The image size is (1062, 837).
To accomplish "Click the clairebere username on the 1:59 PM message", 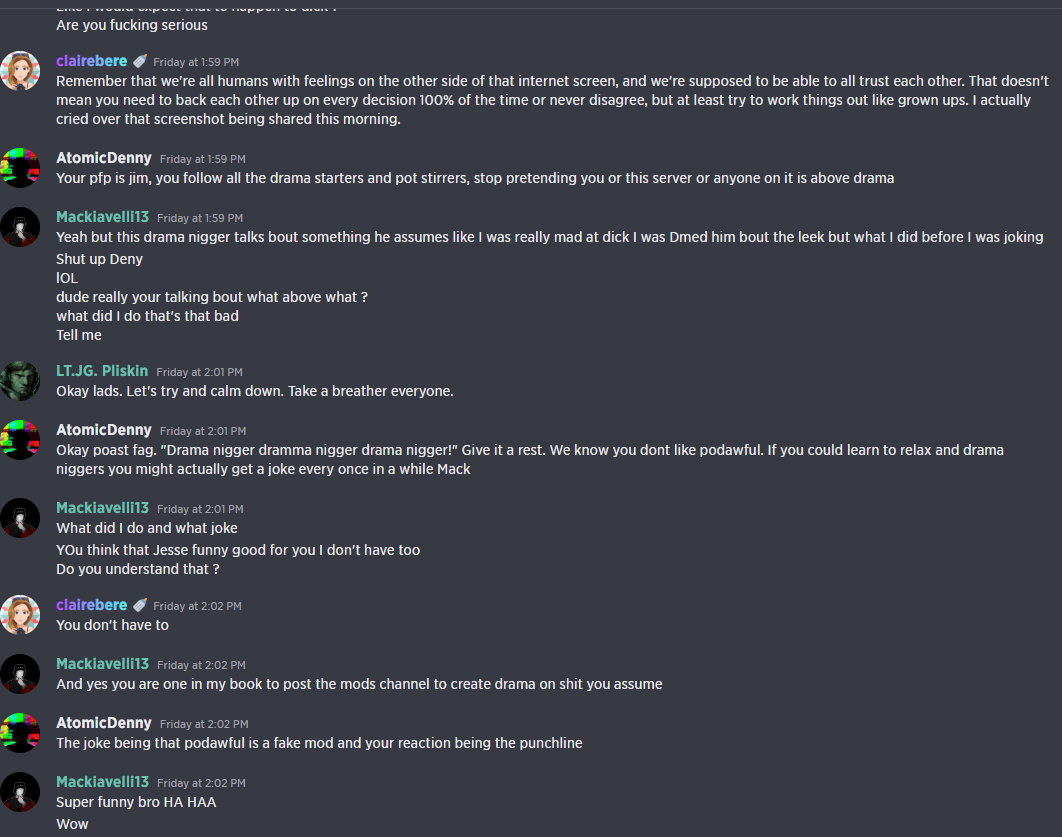I will point(92,61).
